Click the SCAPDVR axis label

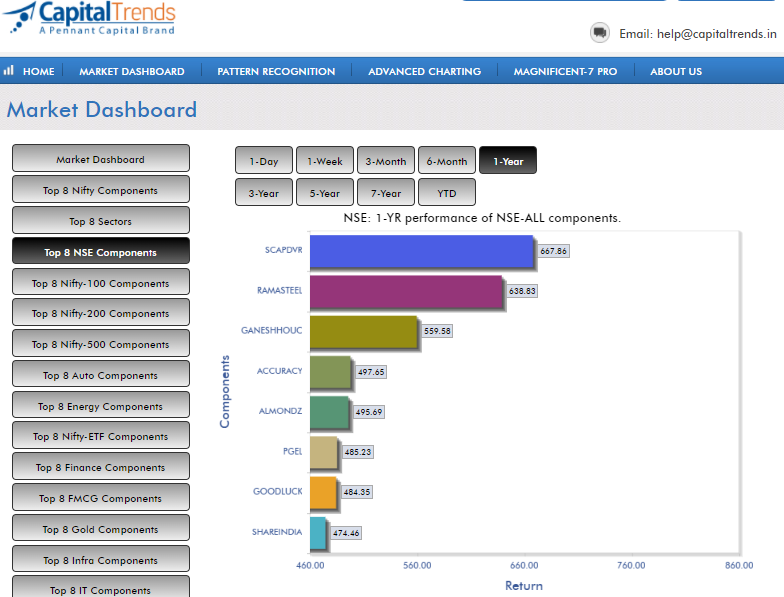coord(284,250)
